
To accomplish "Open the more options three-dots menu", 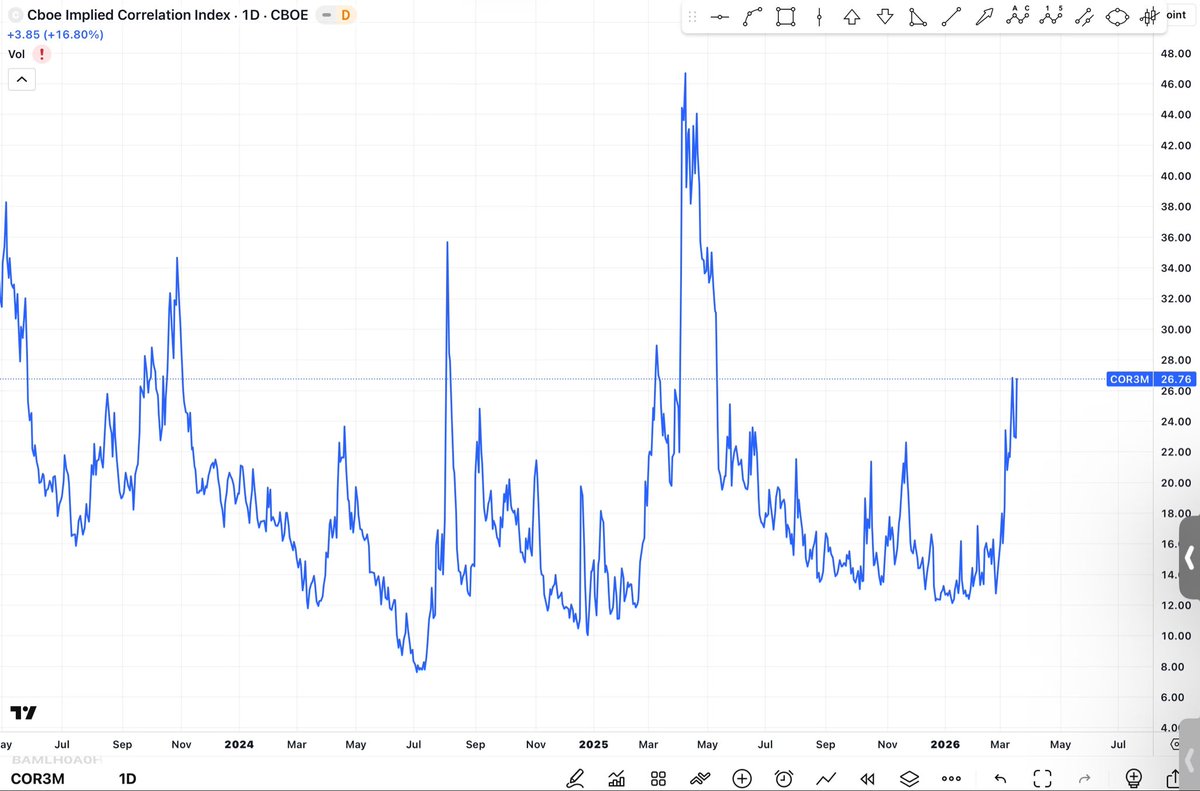I will coord(951,778).
